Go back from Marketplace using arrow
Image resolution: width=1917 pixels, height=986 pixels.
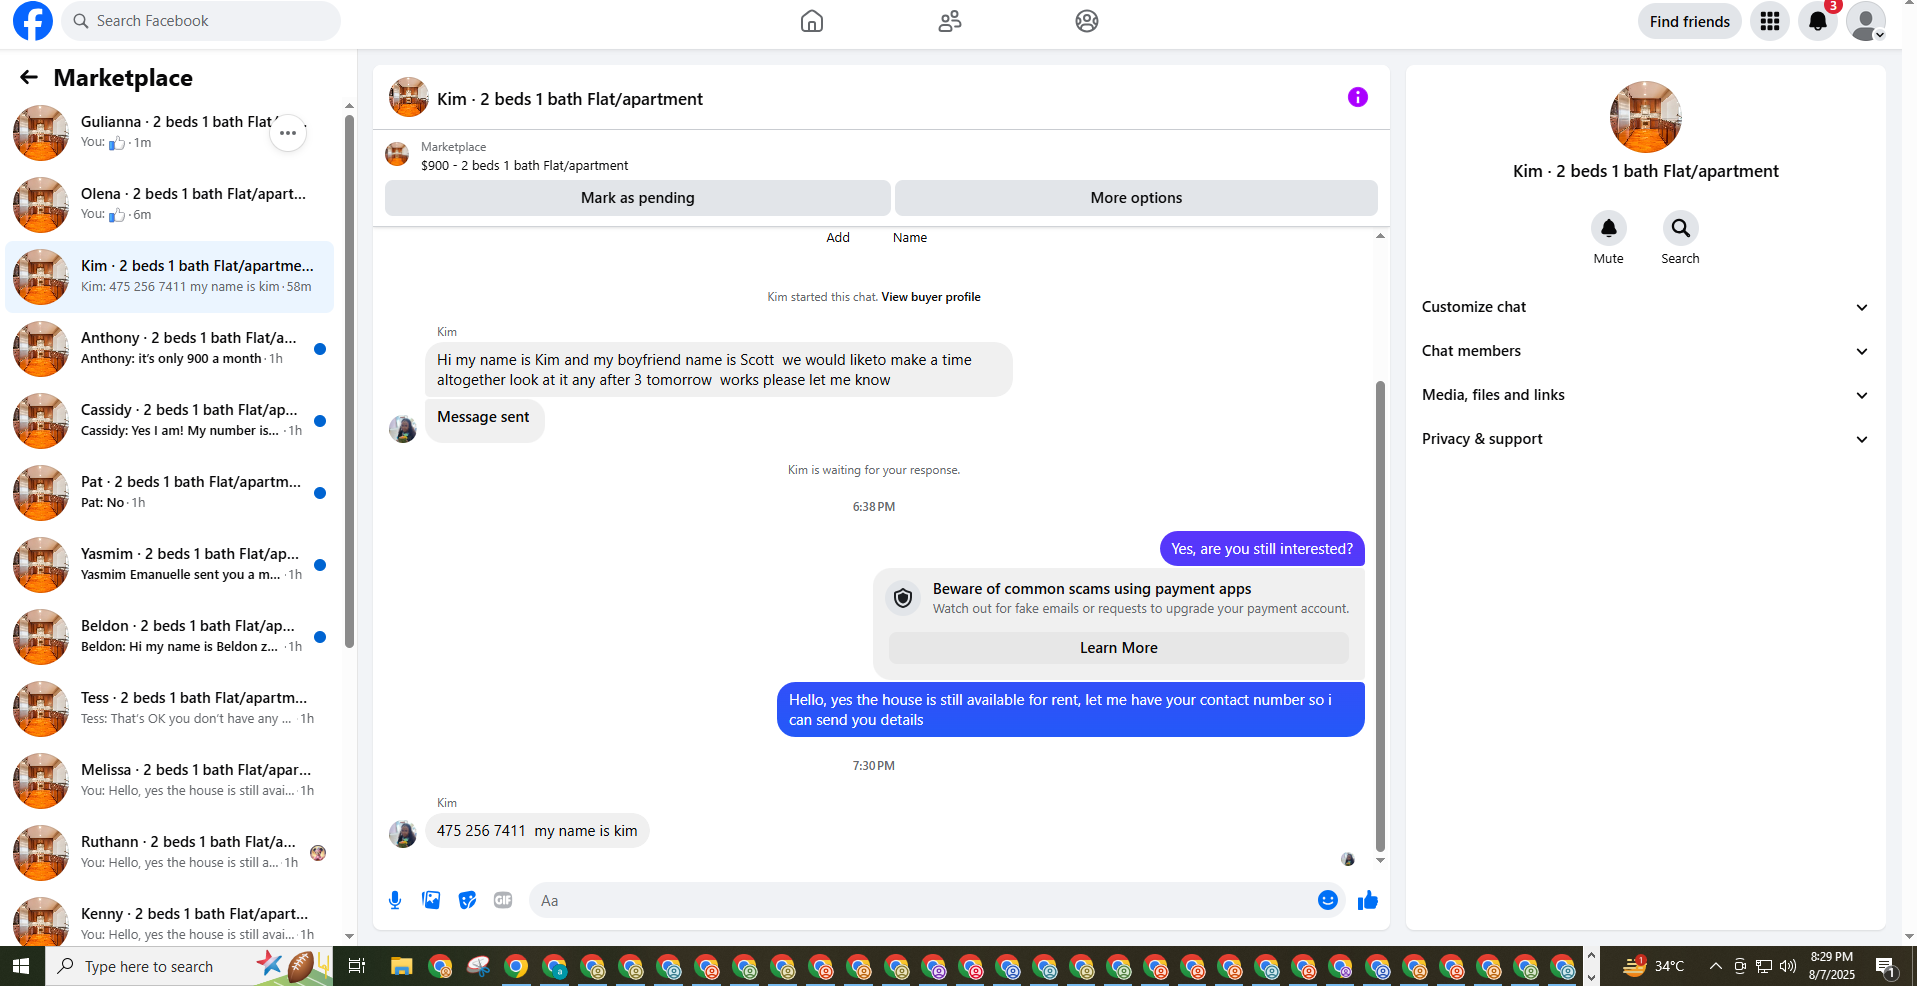coord(29,77)
